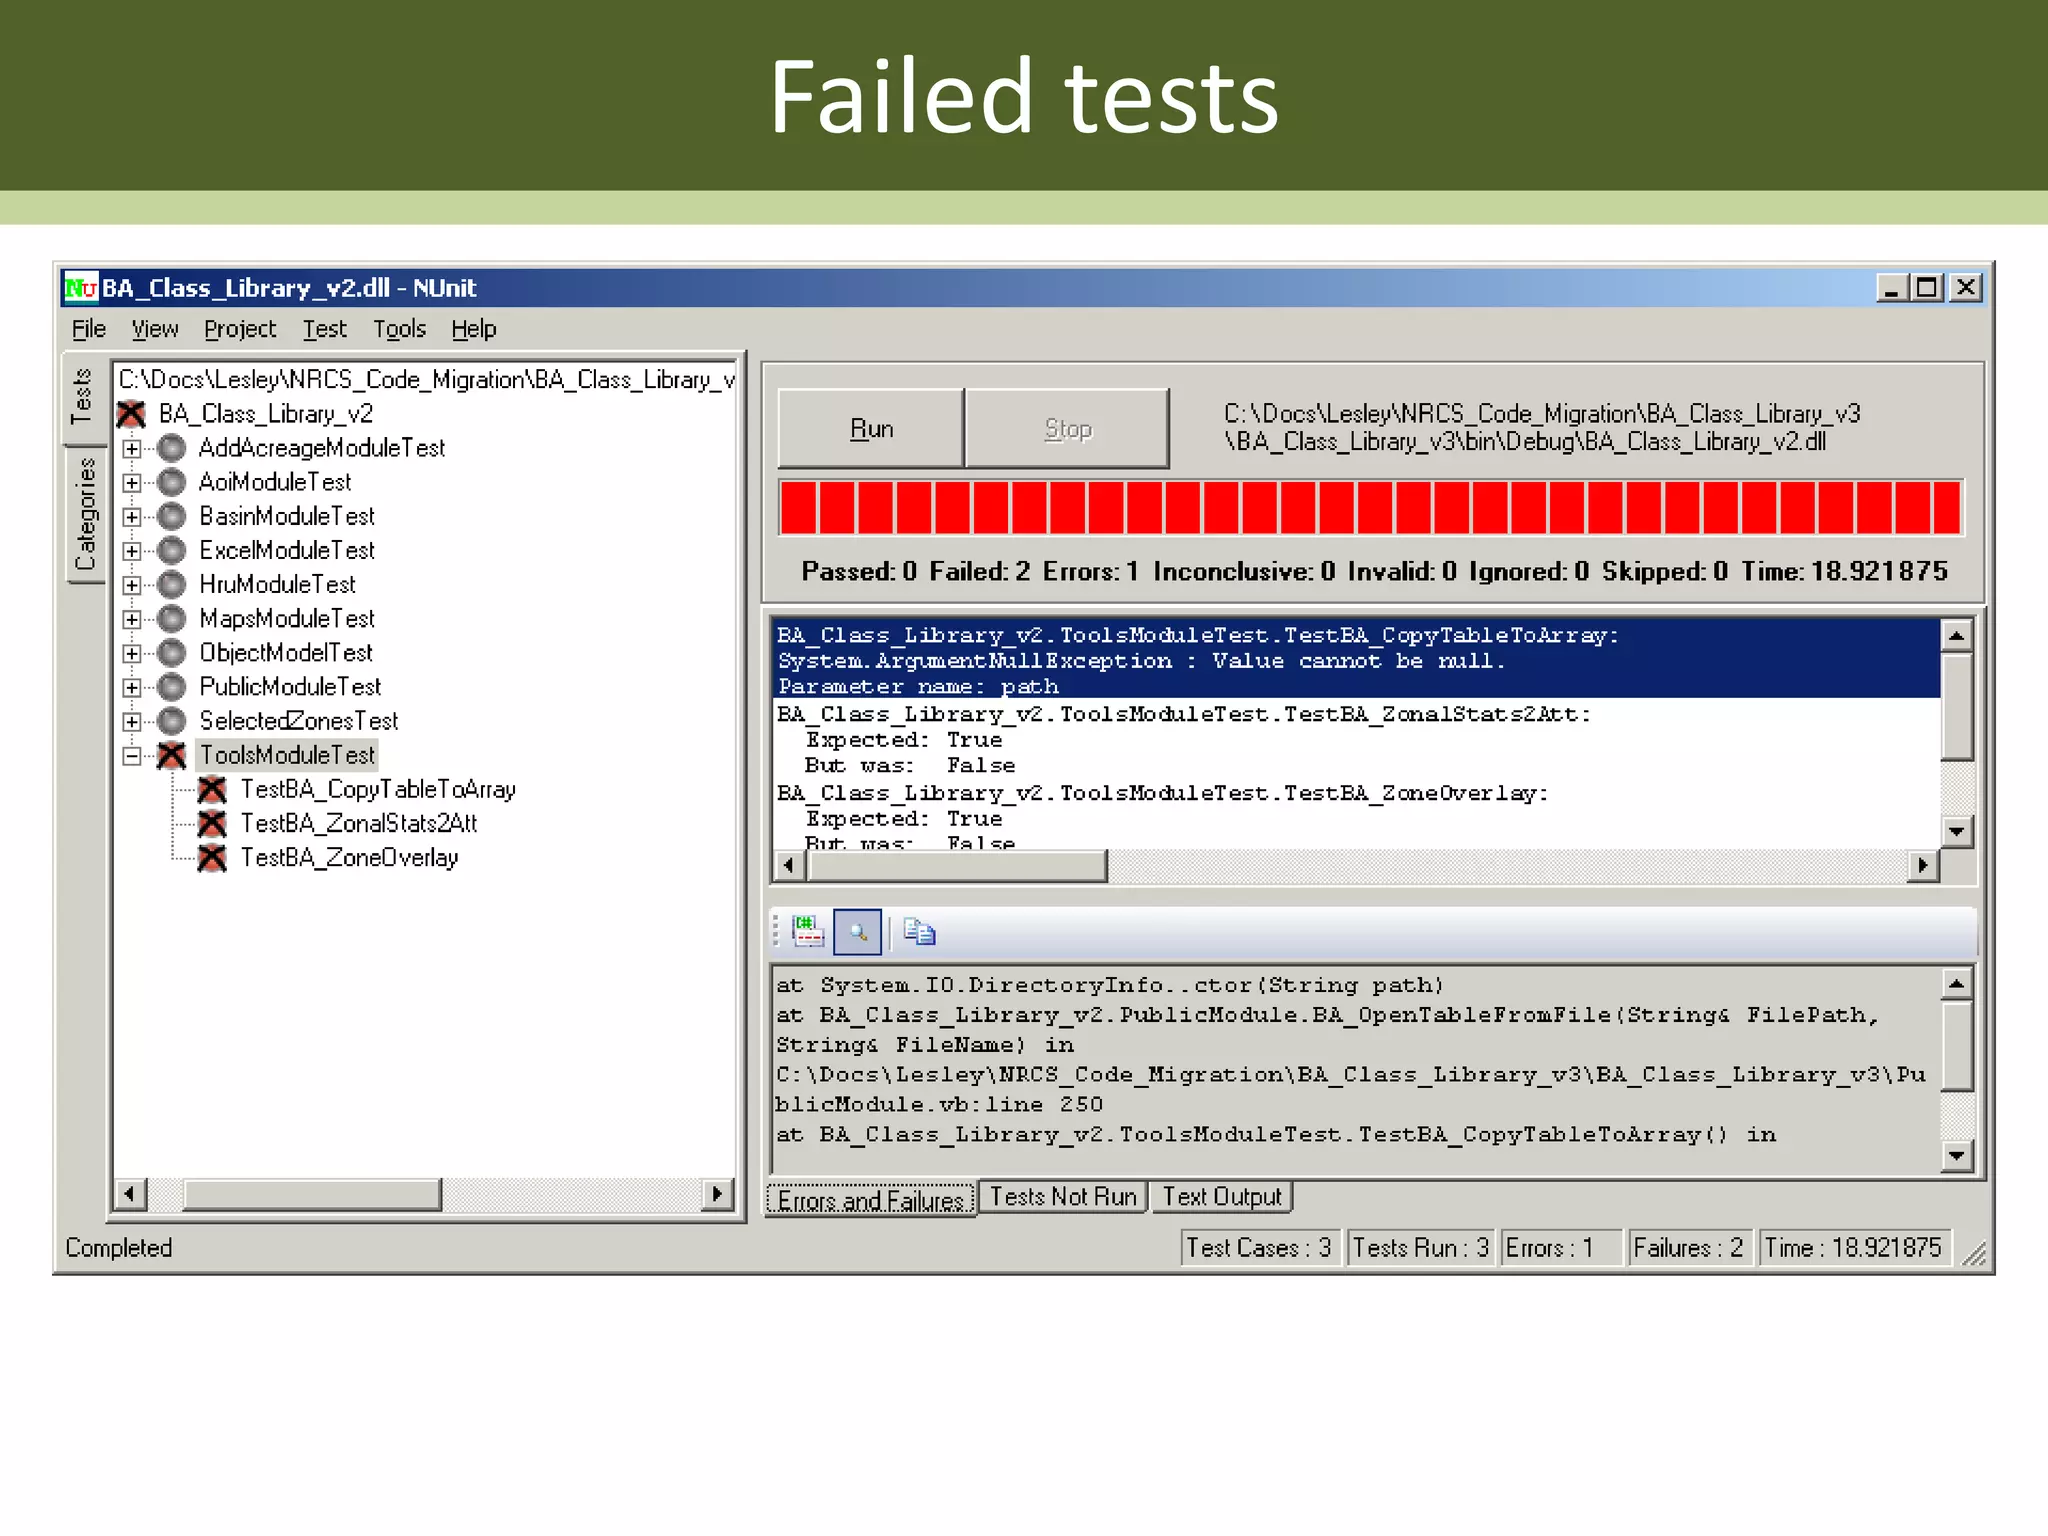Click the copy to clipboard toolbar icon
Image resolution: width=2048 pixels, height=1536 pixels.
pyautogui.click(x=919, y=932)
